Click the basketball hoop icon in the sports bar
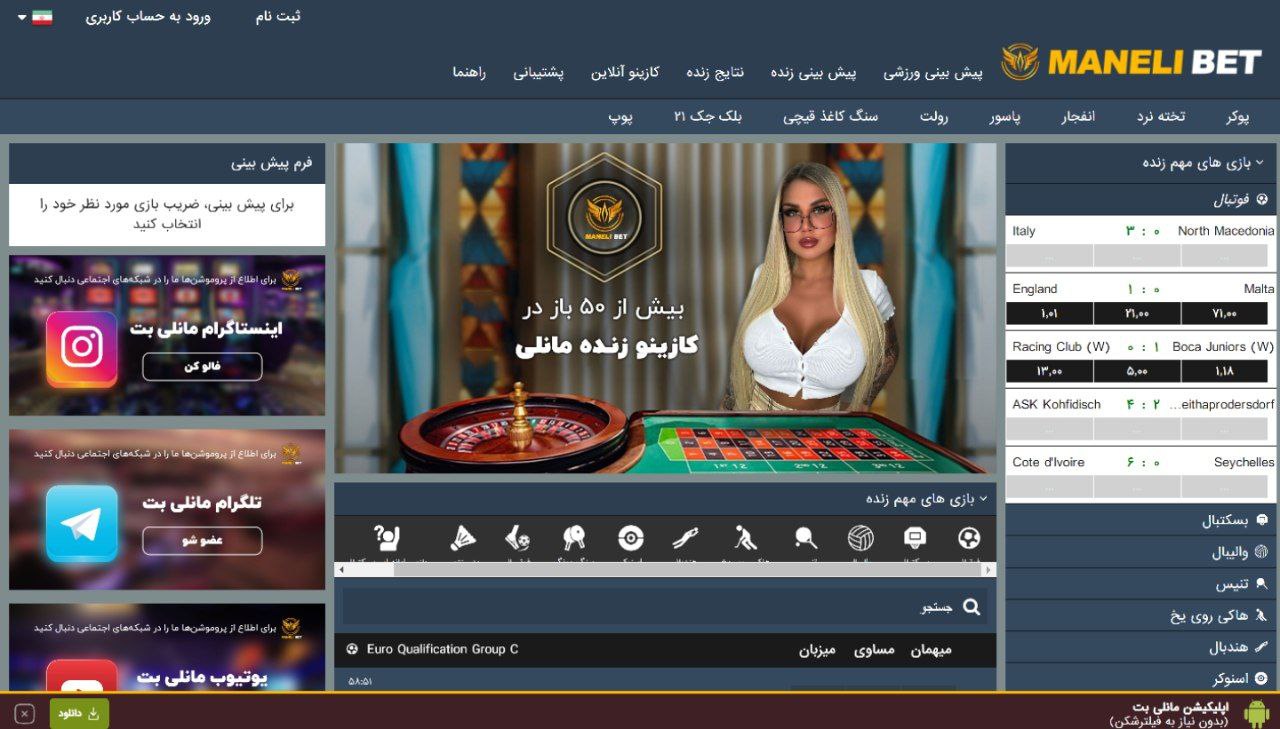Screen dimensions: 1280x729 tap(916, 537)
